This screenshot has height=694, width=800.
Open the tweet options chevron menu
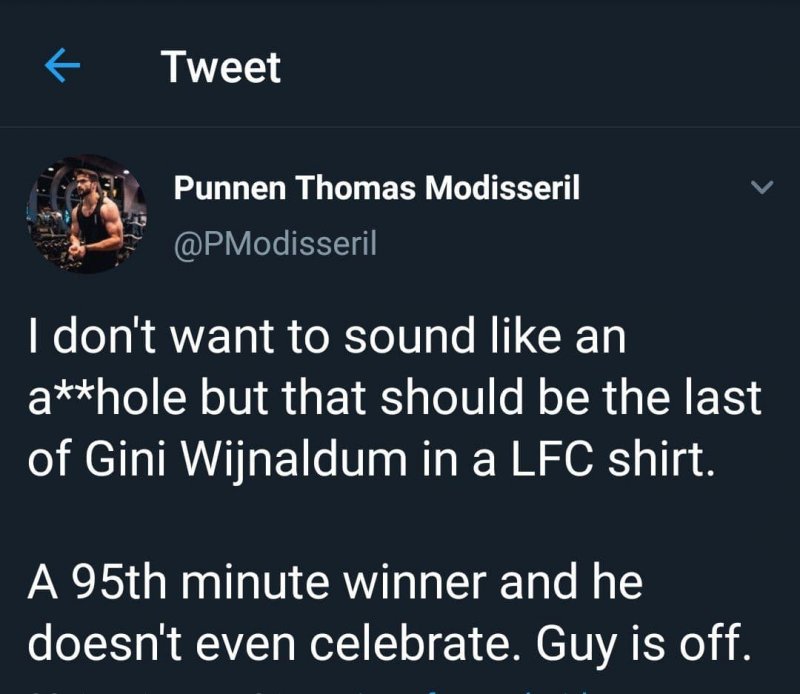coord(762,187)
